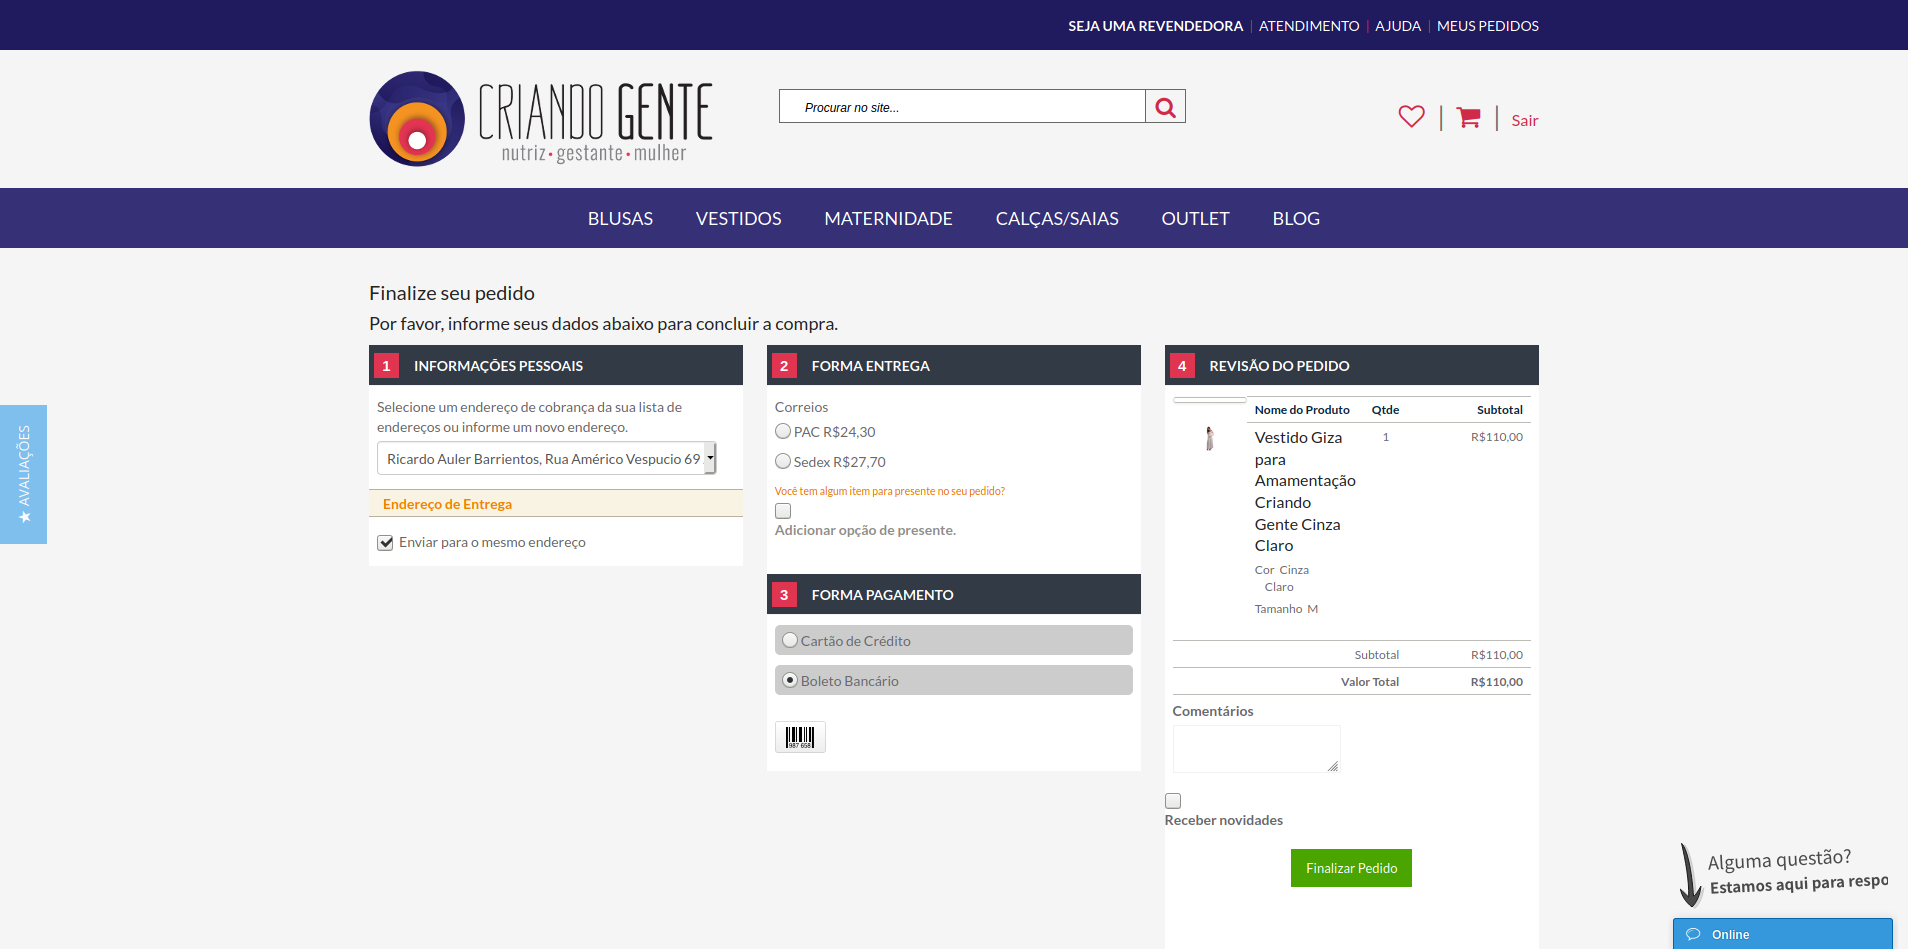Image resolution: width=1908 pixels, height=949 pixels.
Task: Click the Valor Total R$110,00 amount
Action: pyautogui.click(x=1496, y=682)
